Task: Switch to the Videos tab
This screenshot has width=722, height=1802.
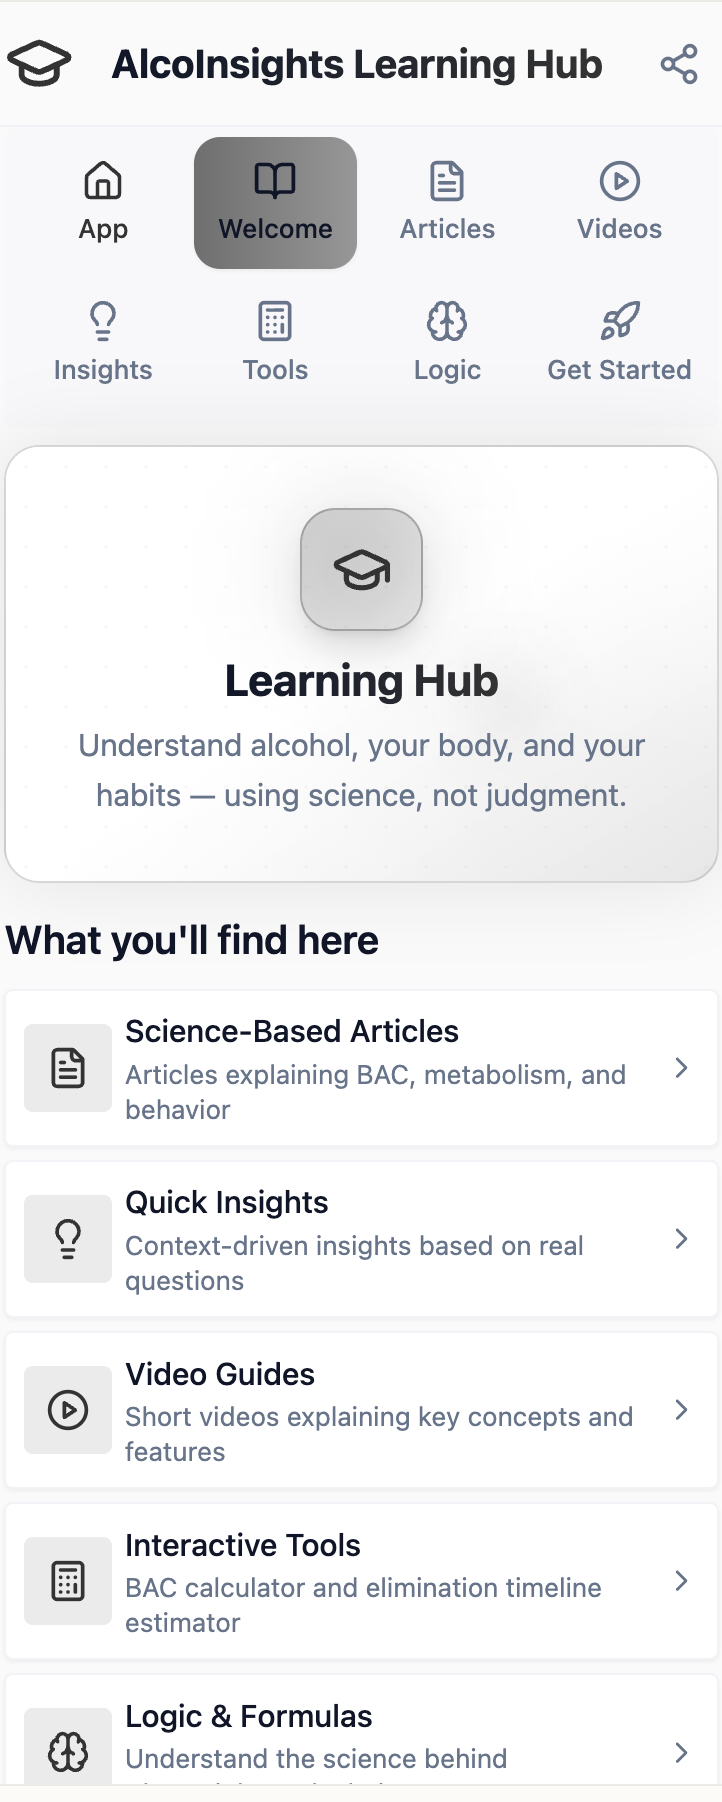Action: click(x=619, y=203)
